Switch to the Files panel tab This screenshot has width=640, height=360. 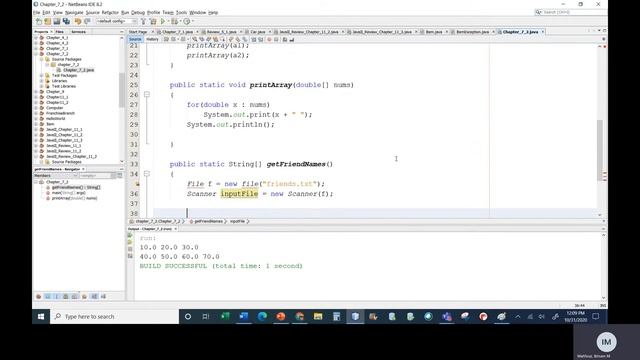pyautogui.click(x=60, y=32)
